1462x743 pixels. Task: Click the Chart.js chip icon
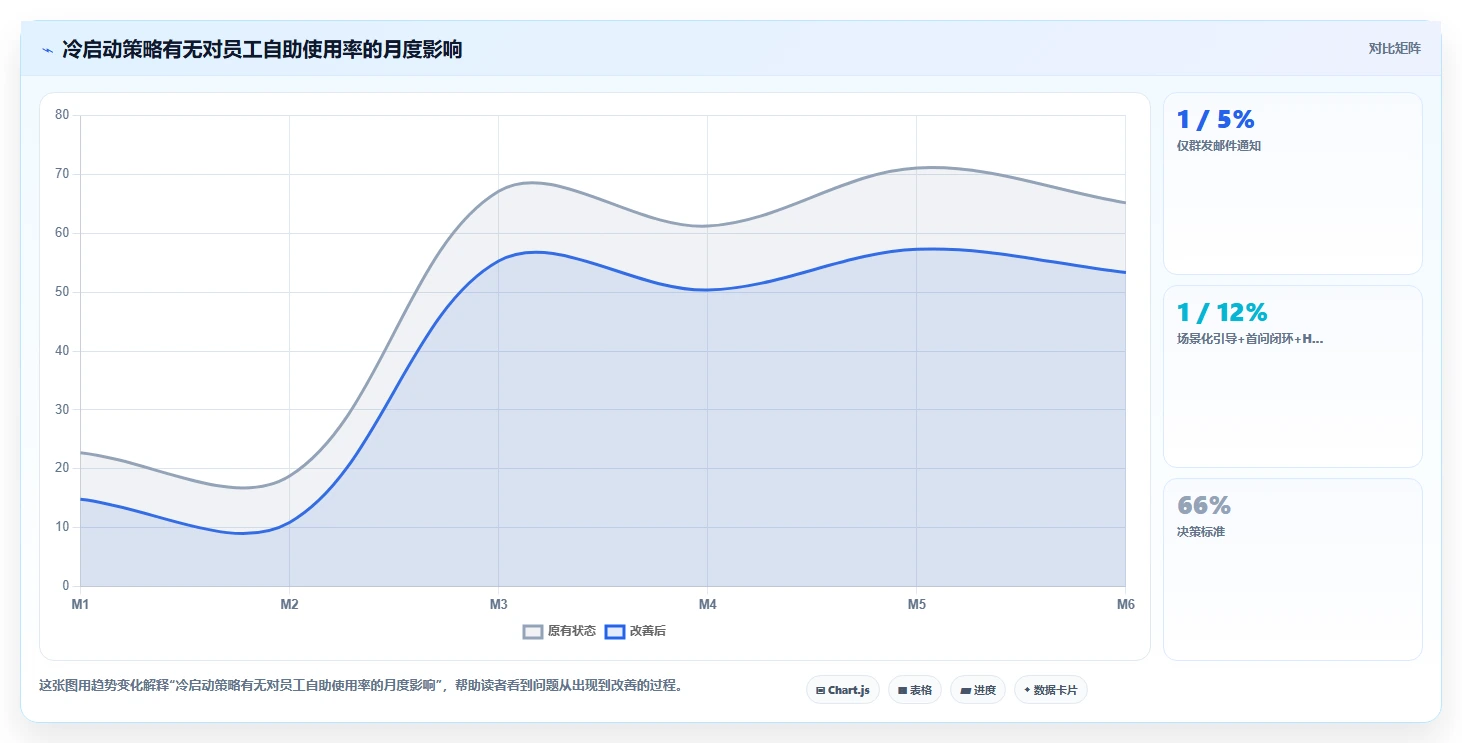click(821, 690)
